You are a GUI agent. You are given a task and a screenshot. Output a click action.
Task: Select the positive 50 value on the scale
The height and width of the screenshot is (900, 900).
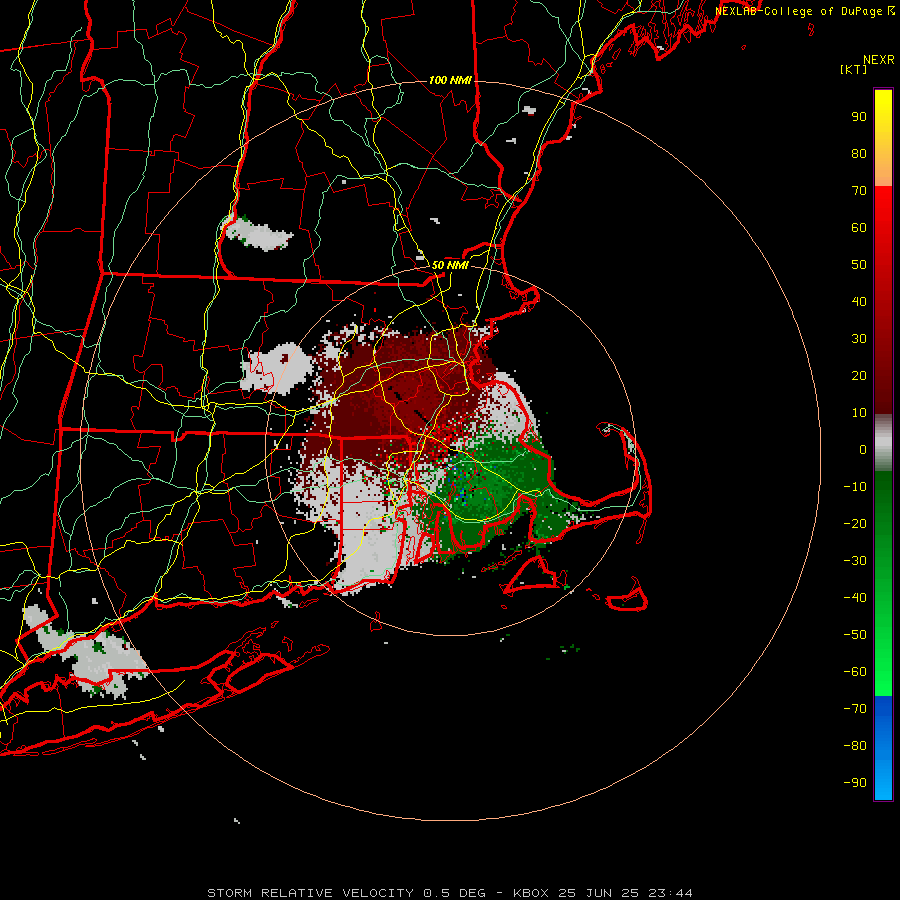859,265
